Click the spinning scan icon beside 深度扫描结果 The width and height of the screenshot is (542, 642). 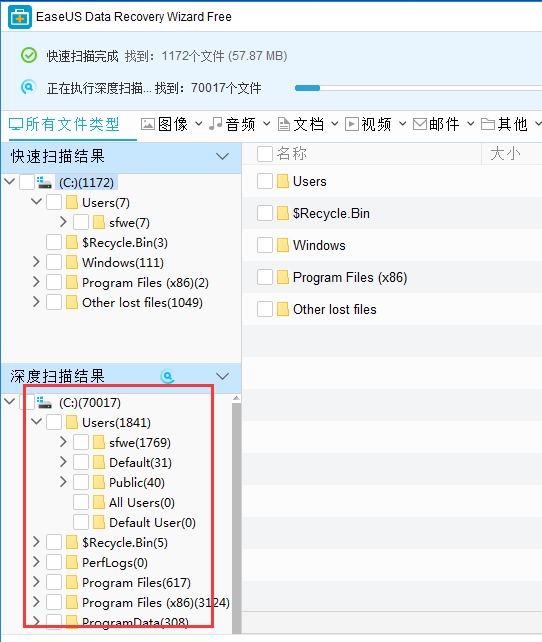click(167, 376)
